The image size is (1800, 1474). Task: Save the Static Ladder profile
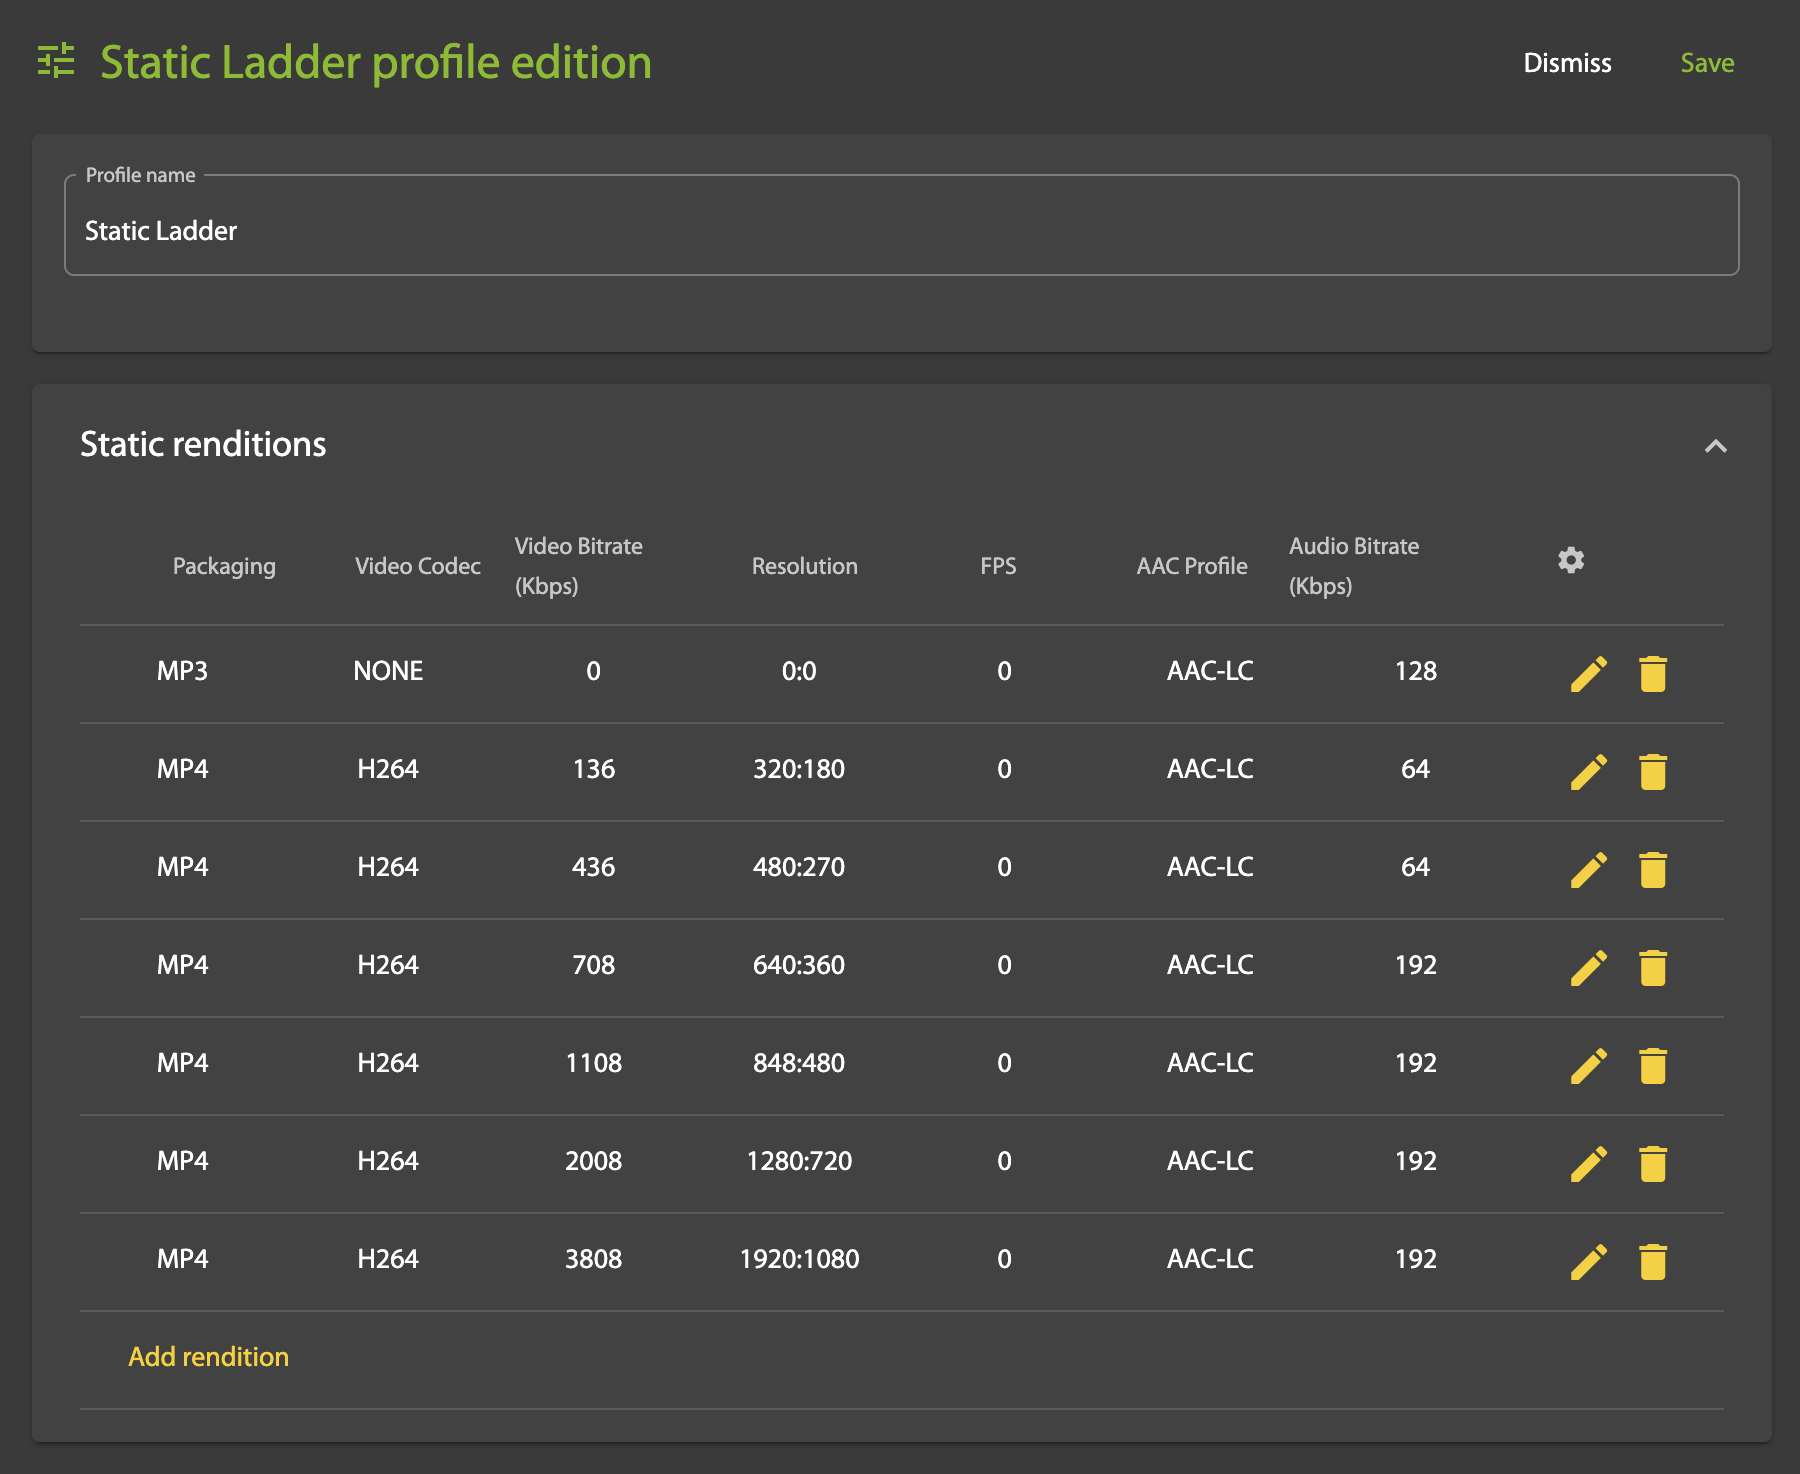pyautogui.click(x=1707, y=62)
